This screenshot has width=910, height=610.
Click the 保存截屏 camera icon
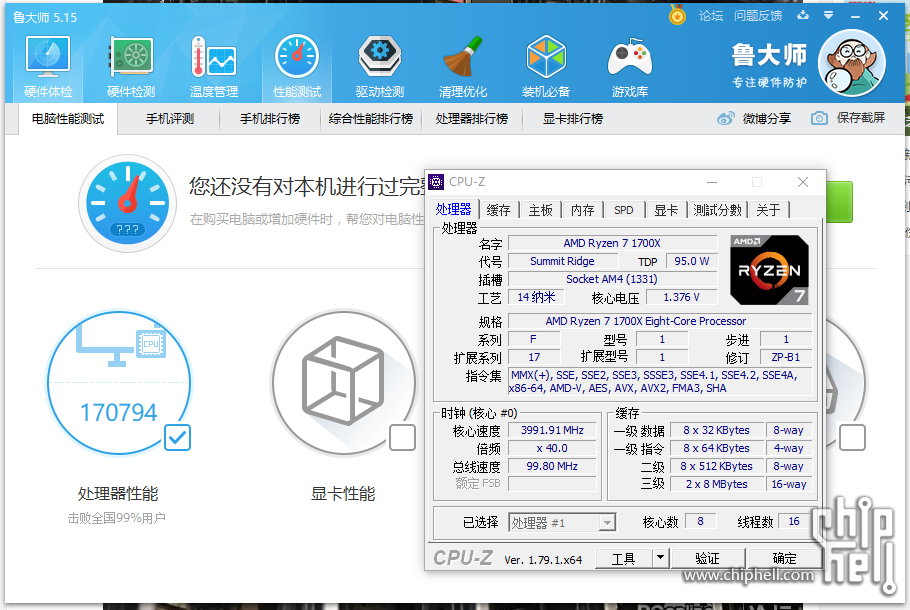tap(819, 118)
